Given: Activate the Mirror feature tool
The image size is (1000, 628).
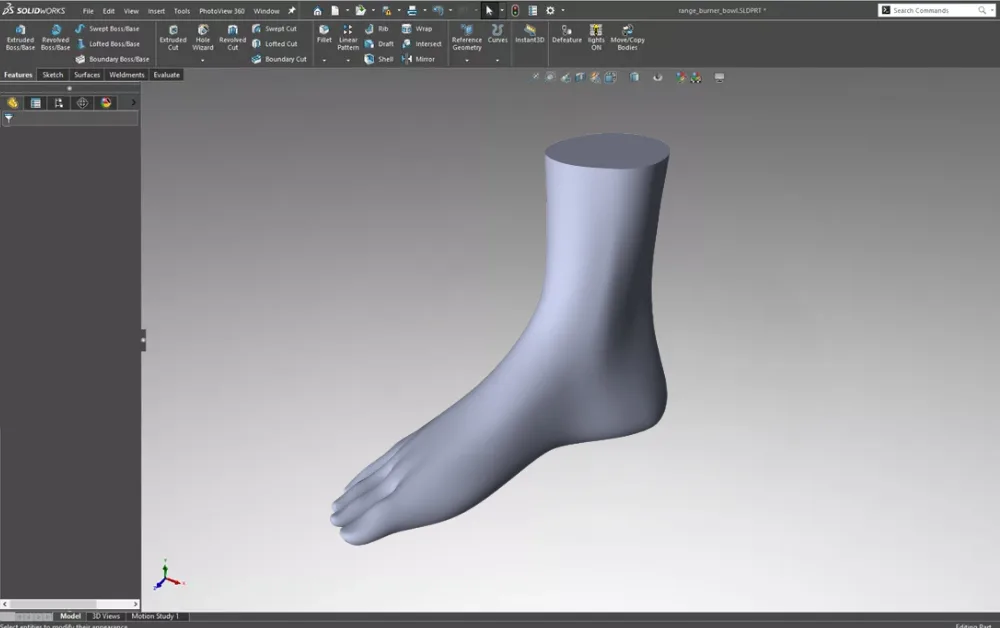Looking at the screenshot, I should coord(418,59).
